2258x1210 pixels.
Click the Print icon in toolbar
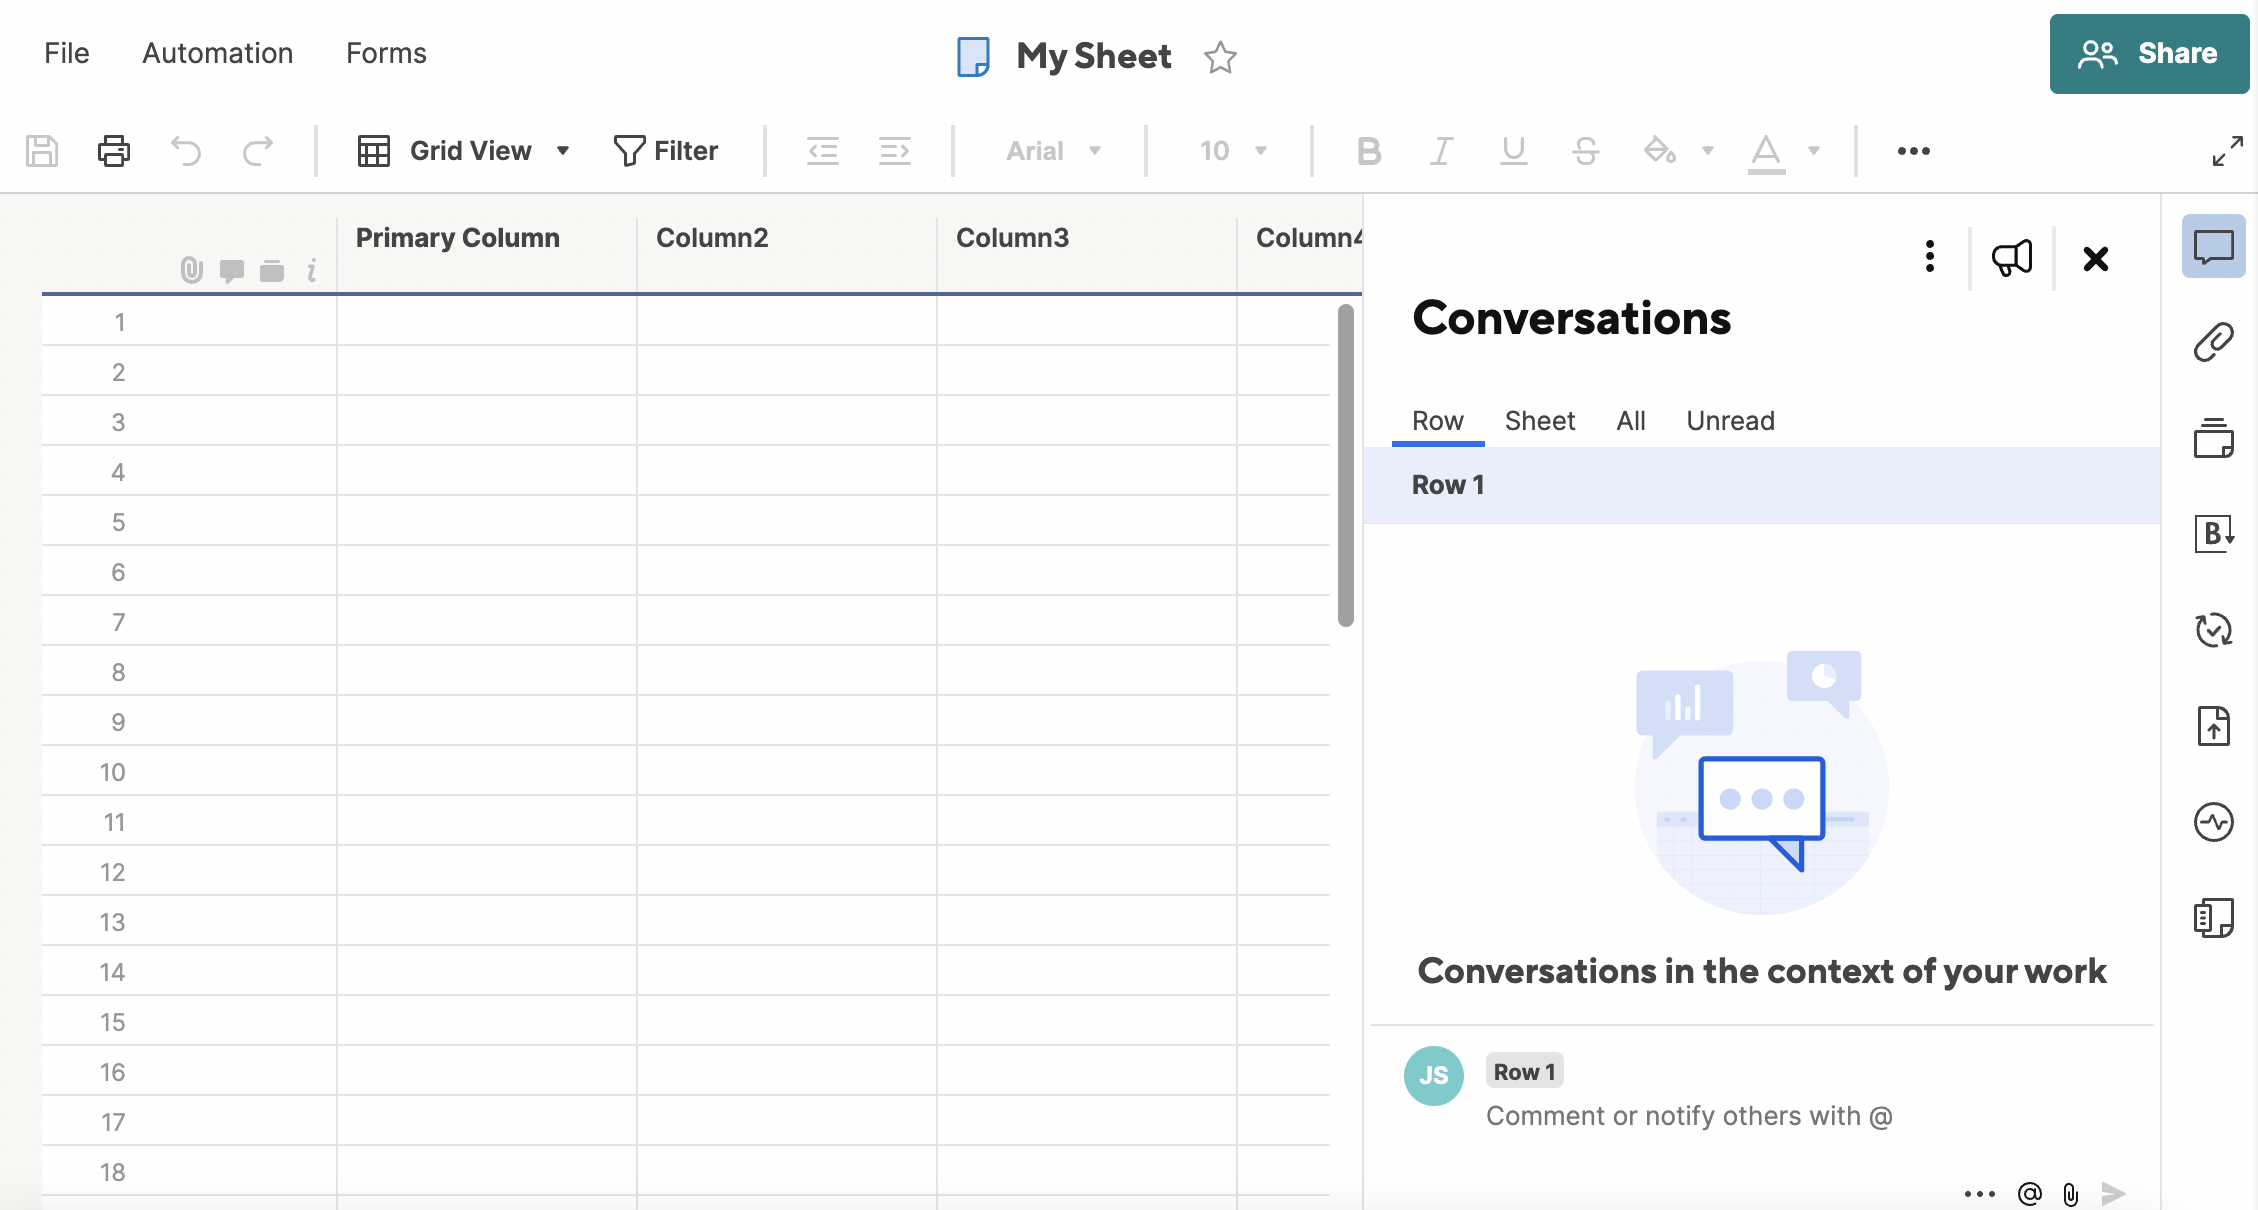[x=113, y=151]
